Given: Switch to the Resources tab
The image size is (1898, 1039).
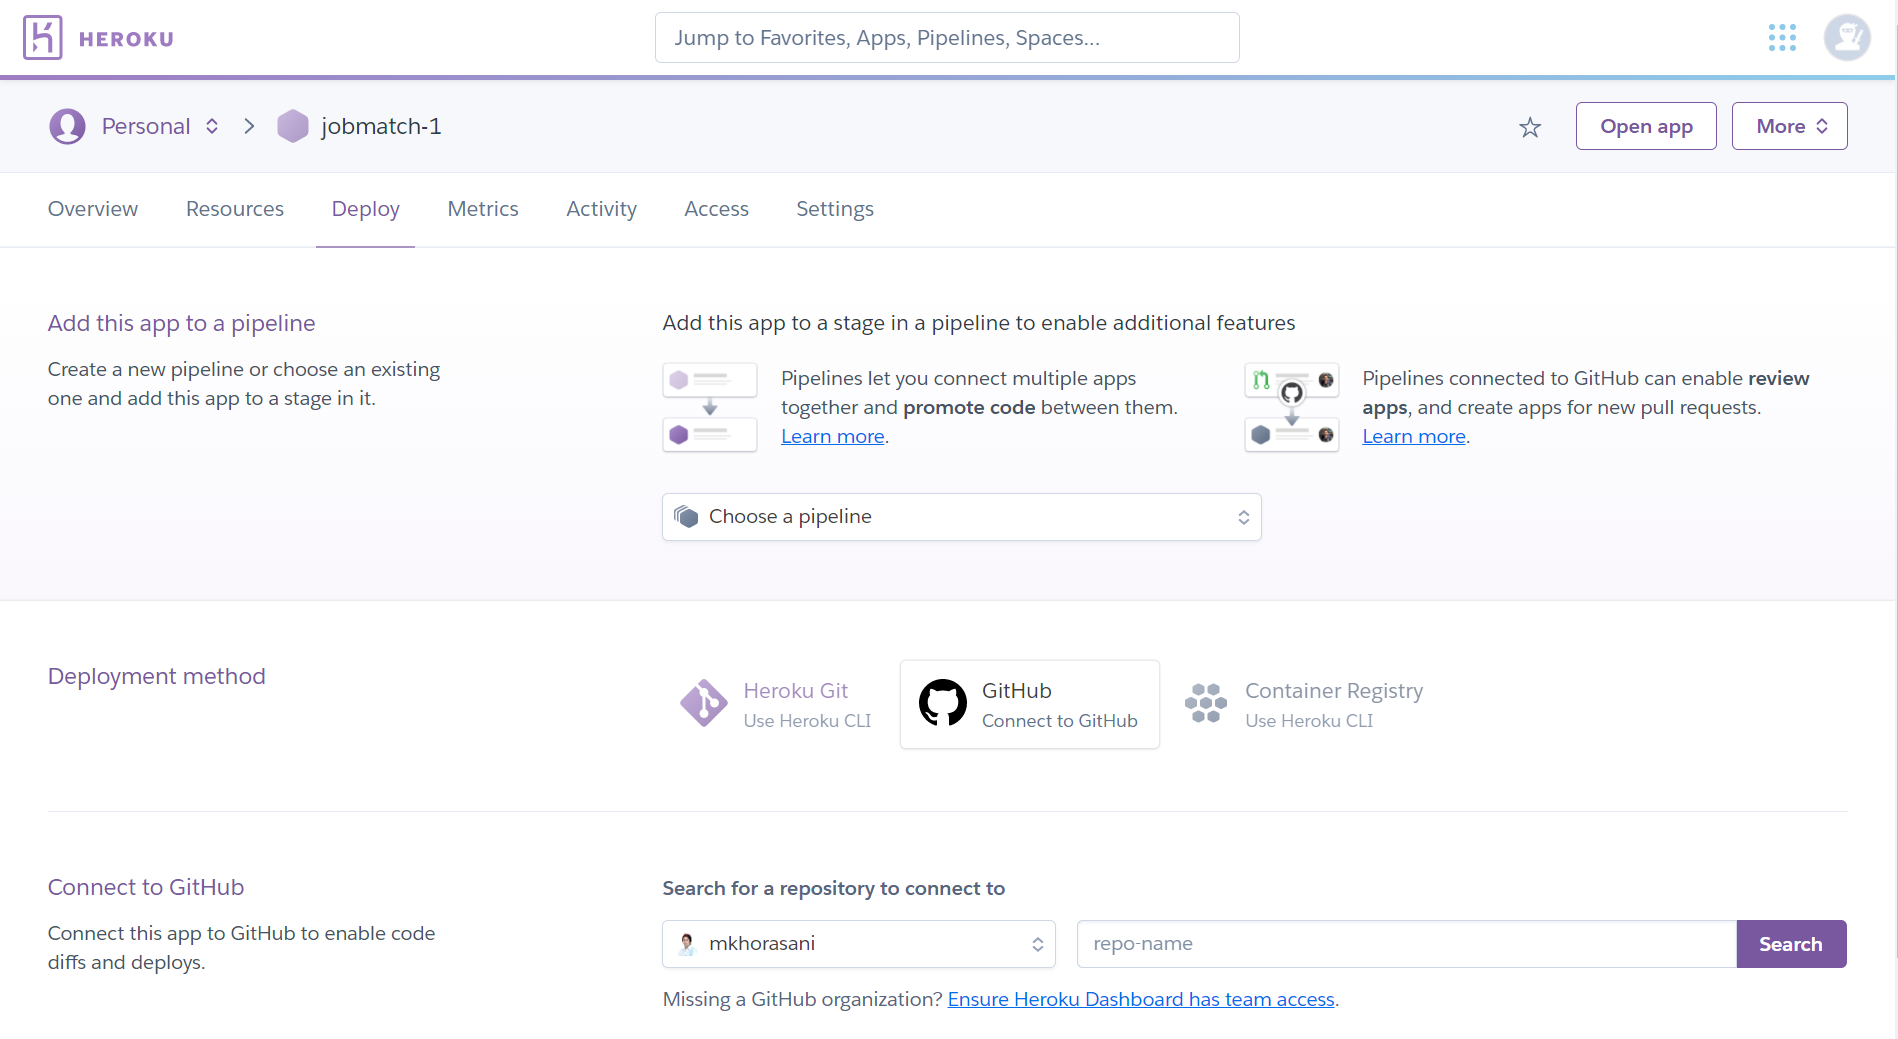Looking at the screenshot, I should pos(235,209).
